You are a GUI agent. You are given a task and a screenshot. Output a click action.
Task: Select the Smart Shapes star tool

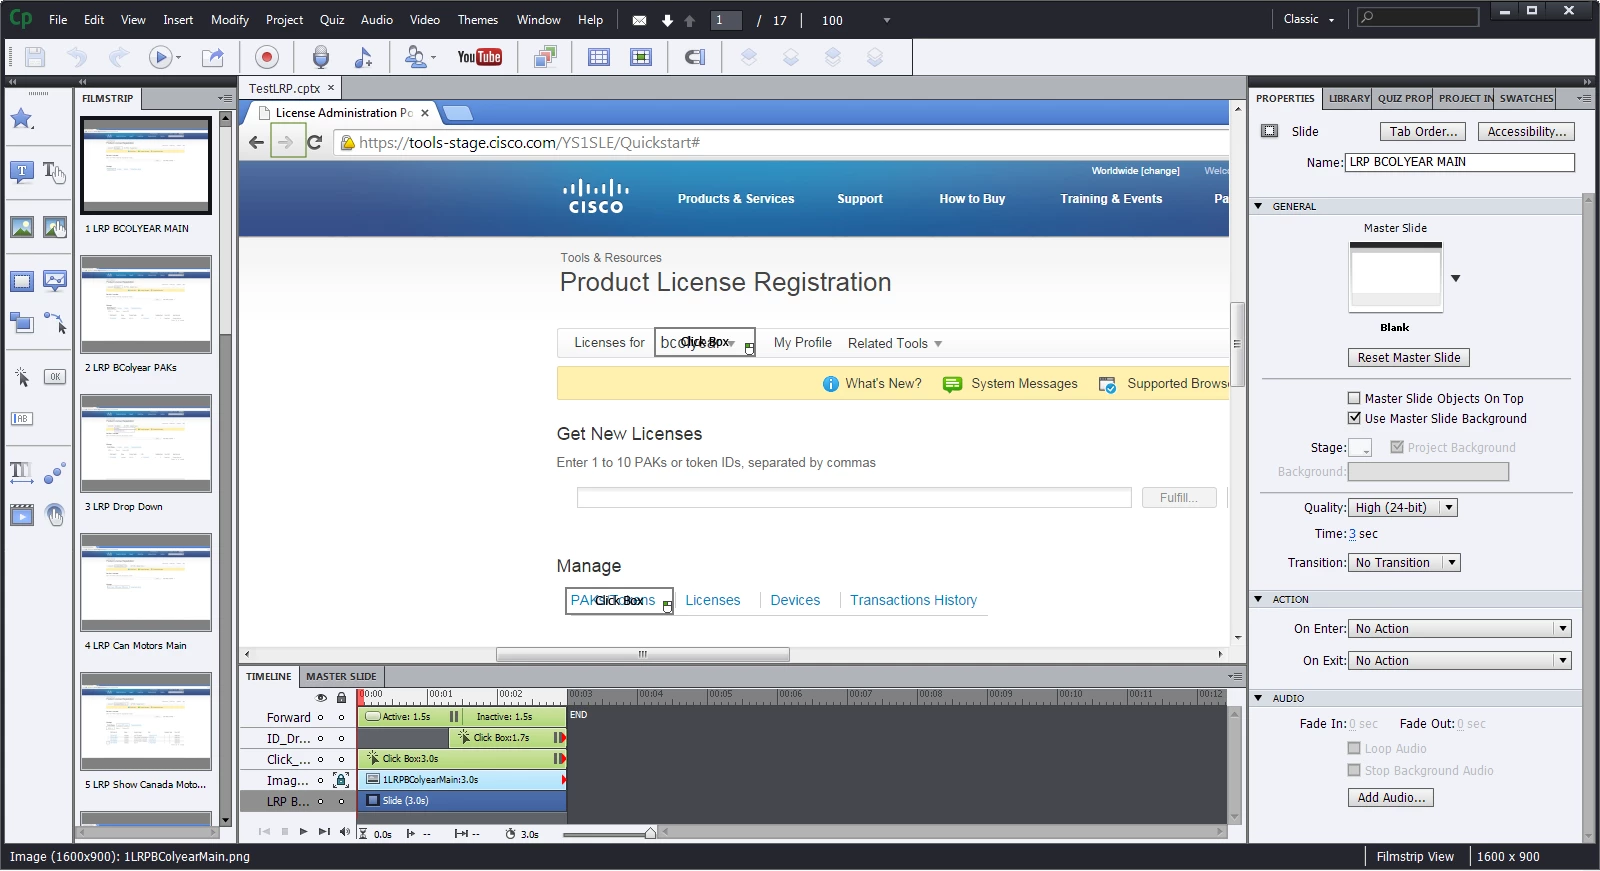(22, 119)
